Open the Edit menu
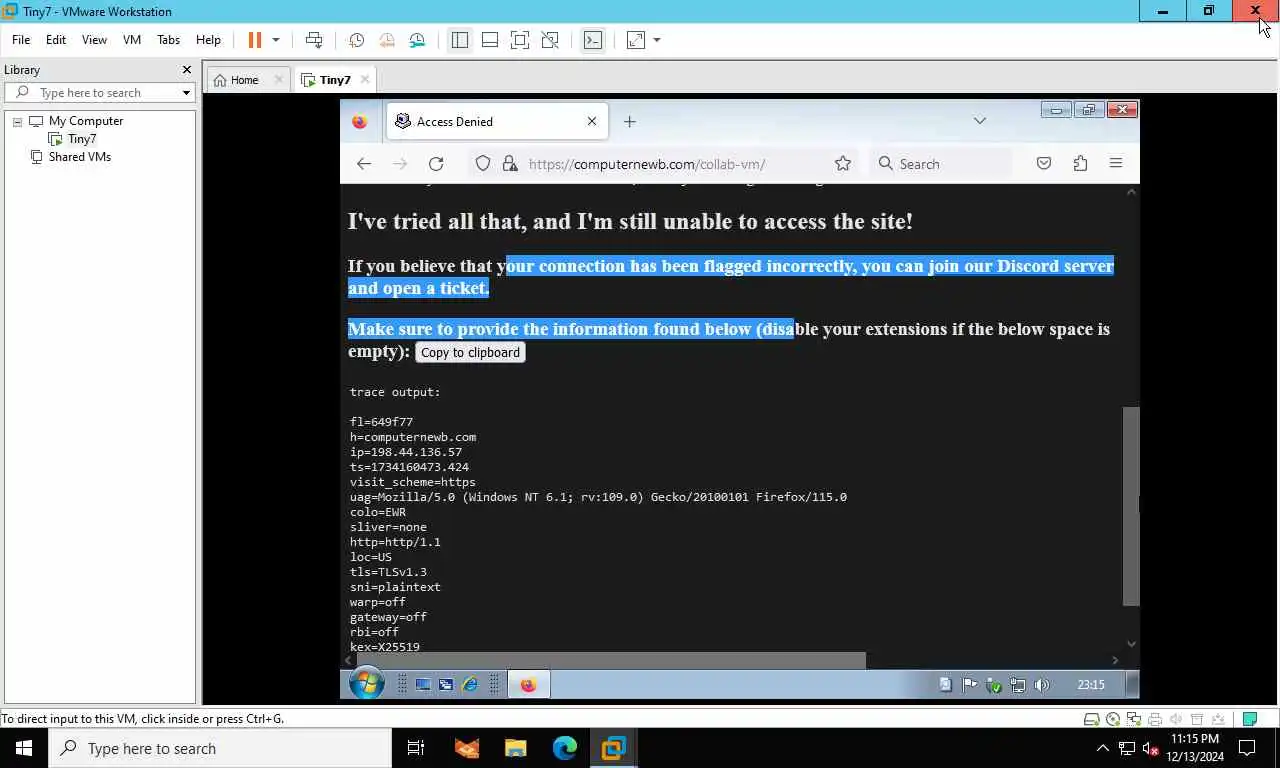The width and height of the screenshot is (1280, 768). pyautogui.click(x=56, y=40)
